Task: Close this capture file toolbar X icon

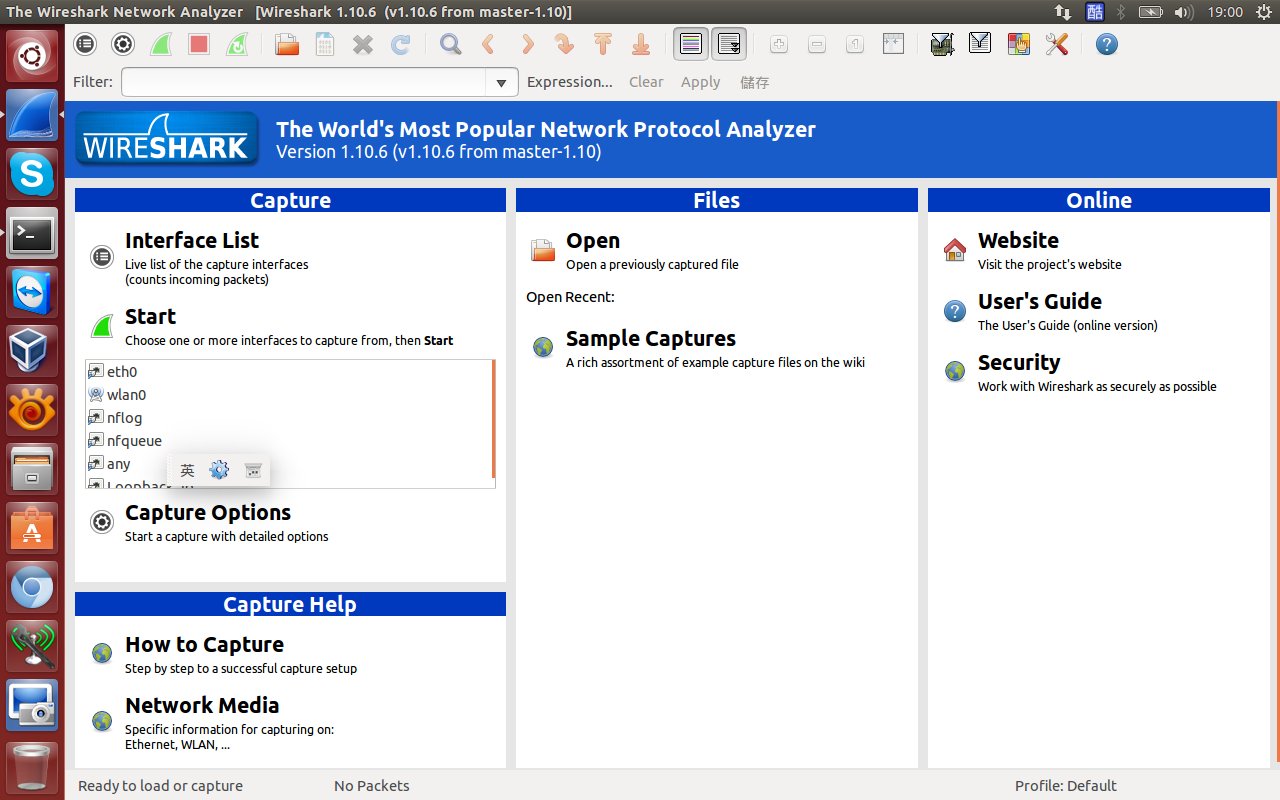Action: pyautogui.click(x=363, y=44)
